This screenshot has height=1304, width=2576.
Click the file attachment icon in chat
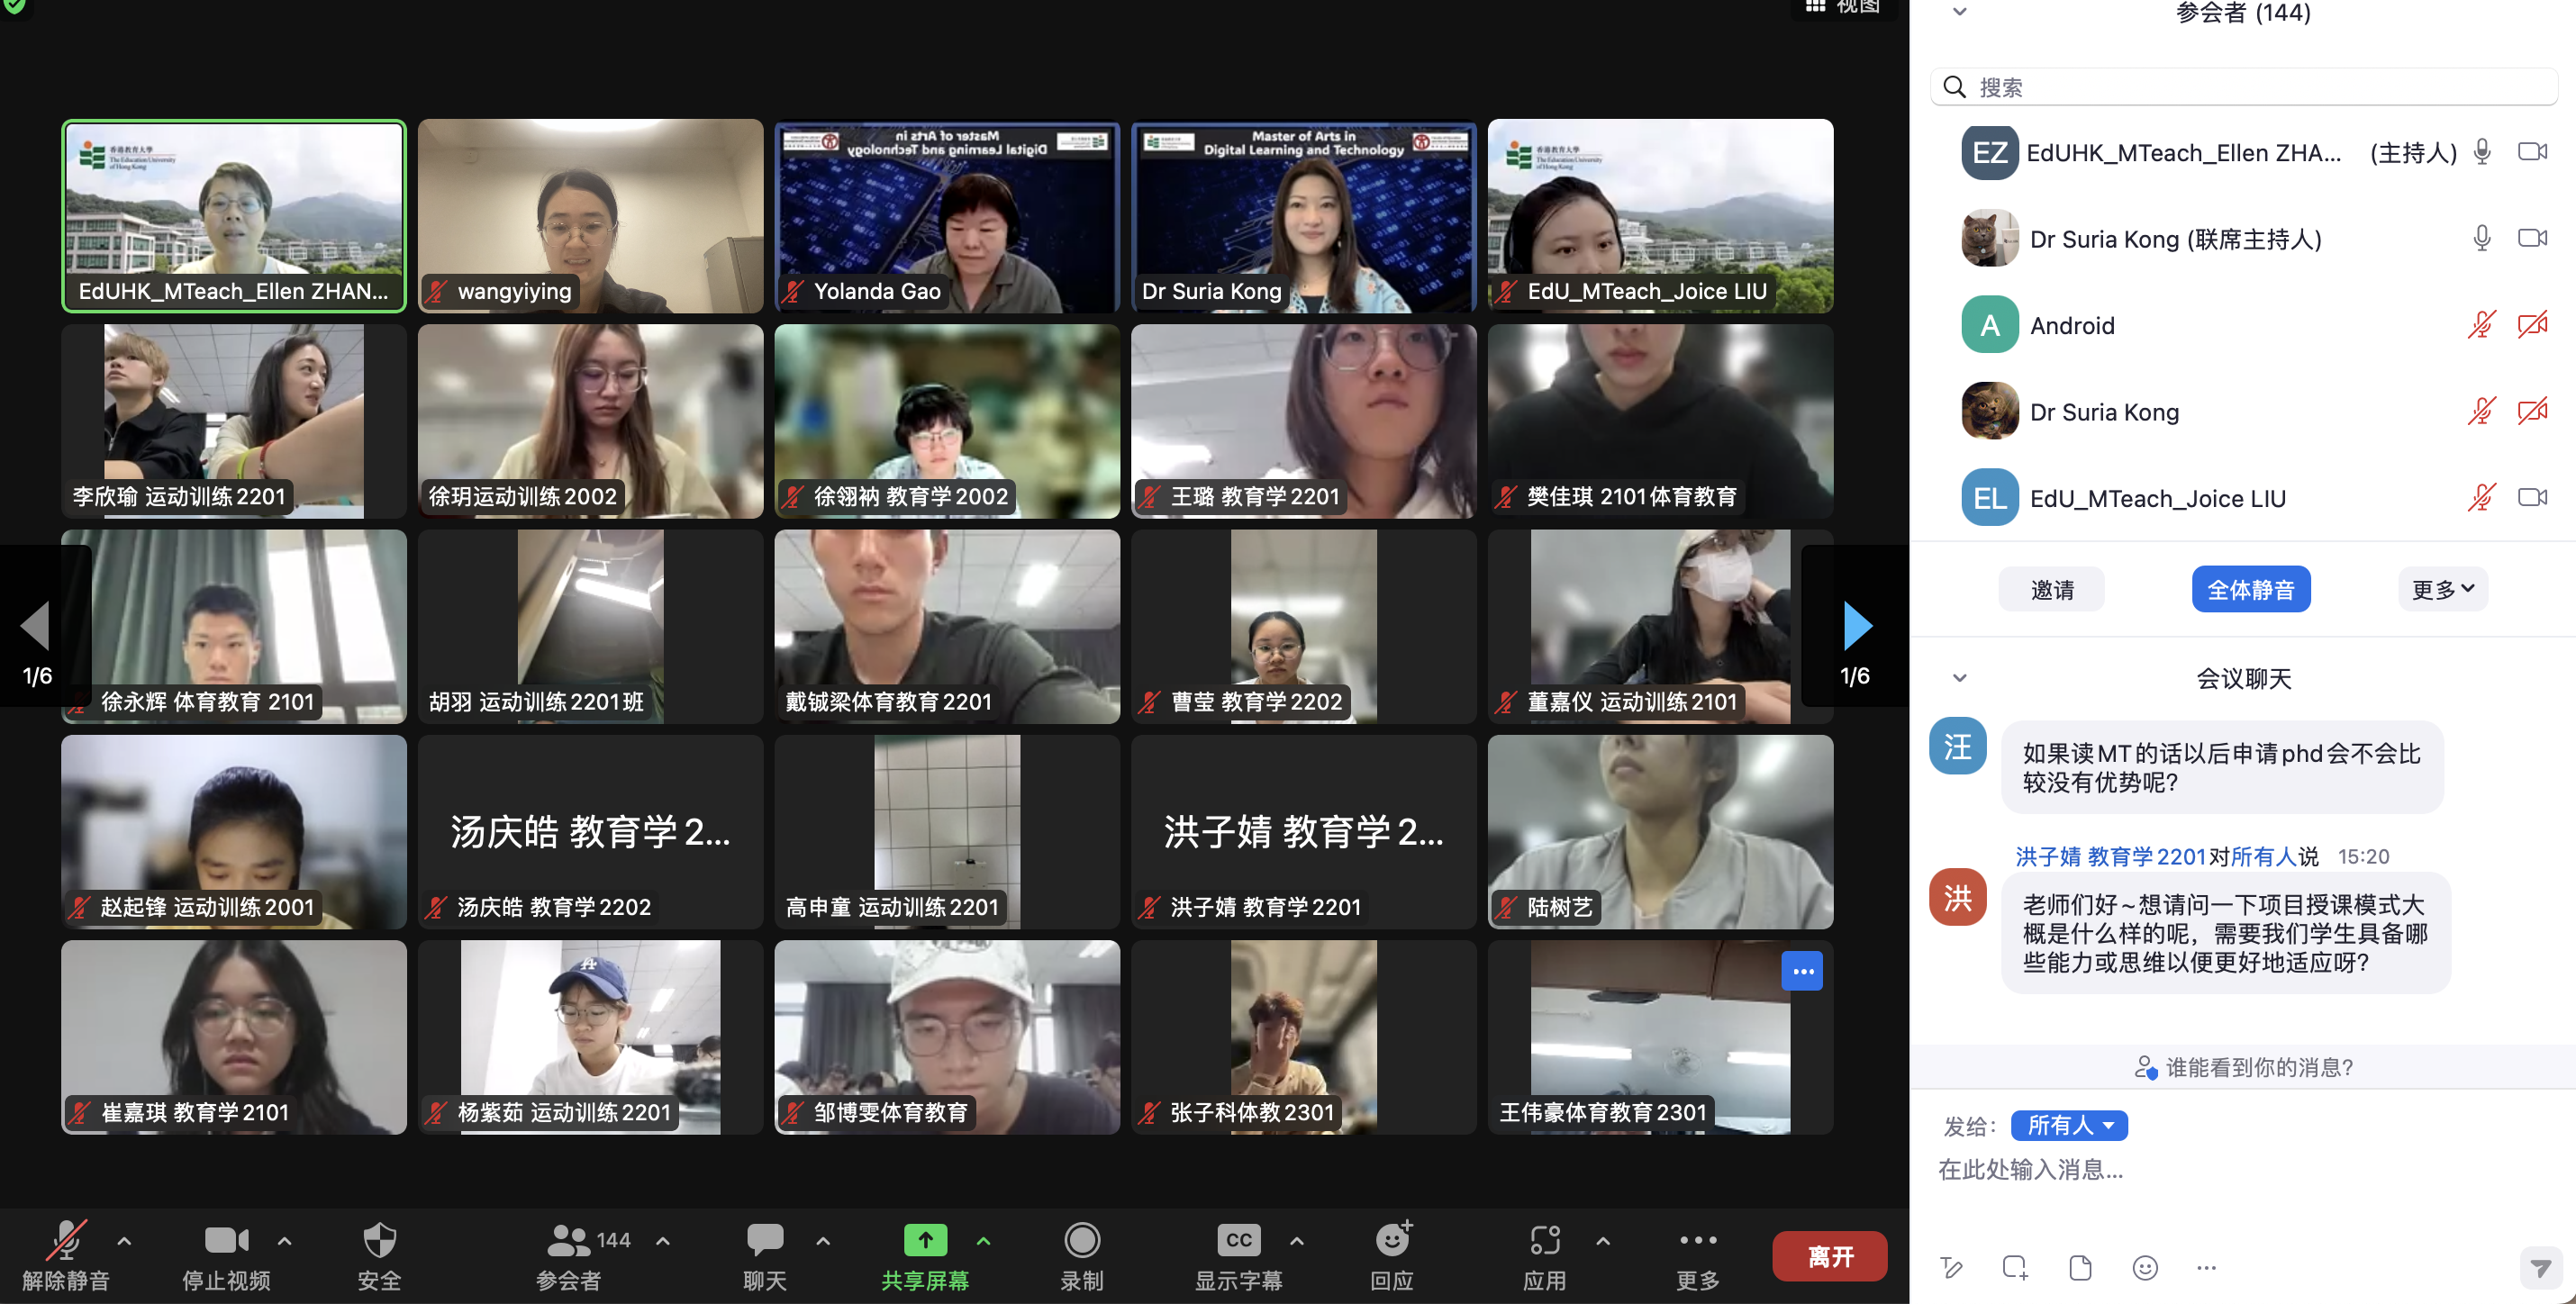(2080, 1268)
